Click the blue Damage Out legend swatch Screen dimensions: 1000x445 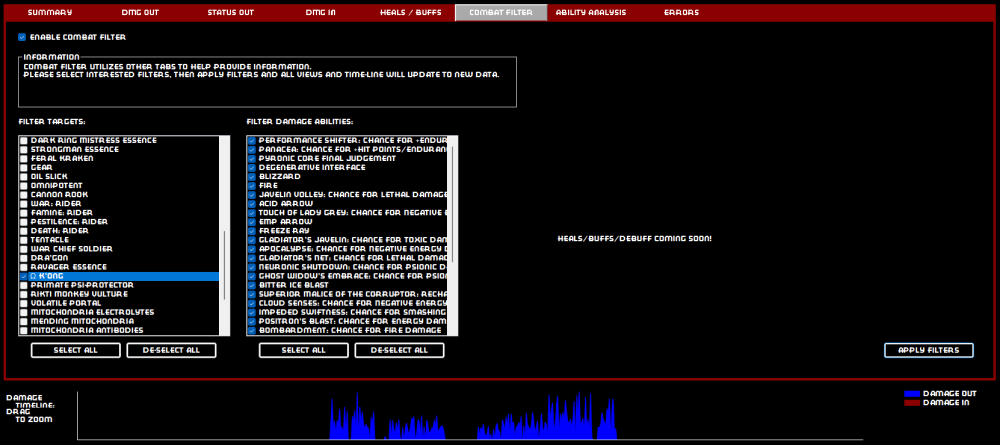[911, 394]
